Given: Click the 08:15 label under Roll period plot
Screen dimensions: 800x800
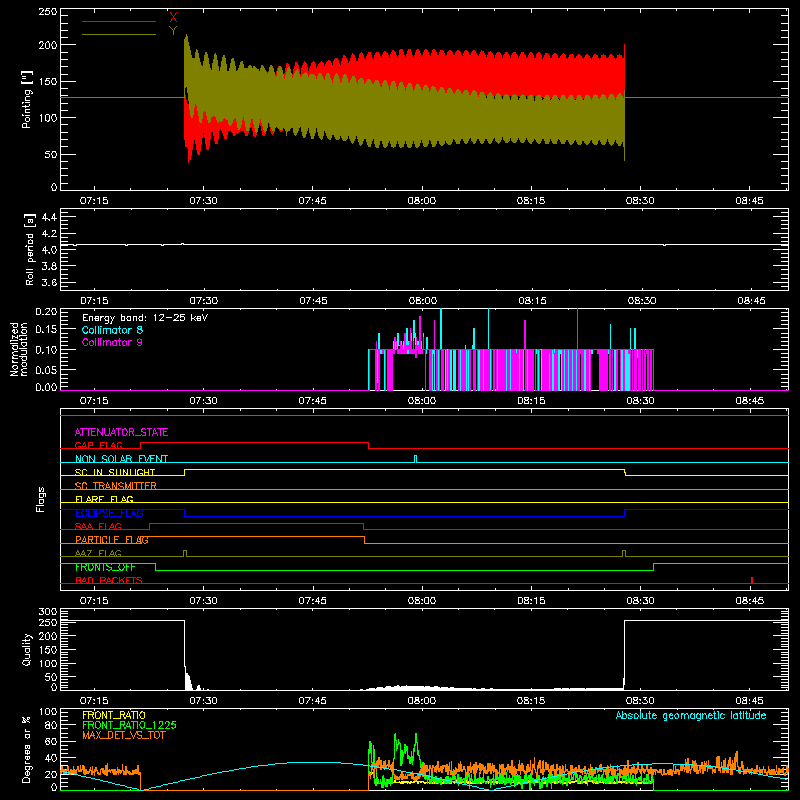Looking at the screenshot, I should coord(532,301).
